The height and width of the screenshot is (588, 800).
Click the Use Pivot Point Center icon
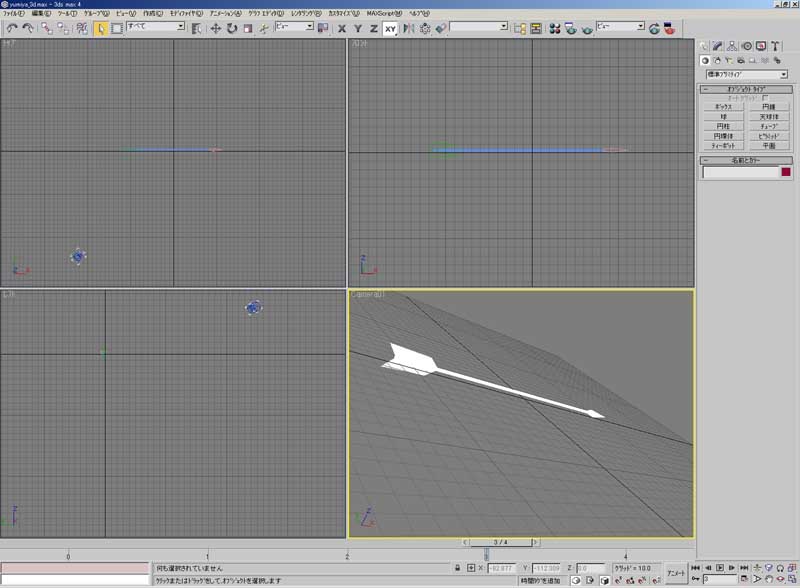[x=323, y=28]
